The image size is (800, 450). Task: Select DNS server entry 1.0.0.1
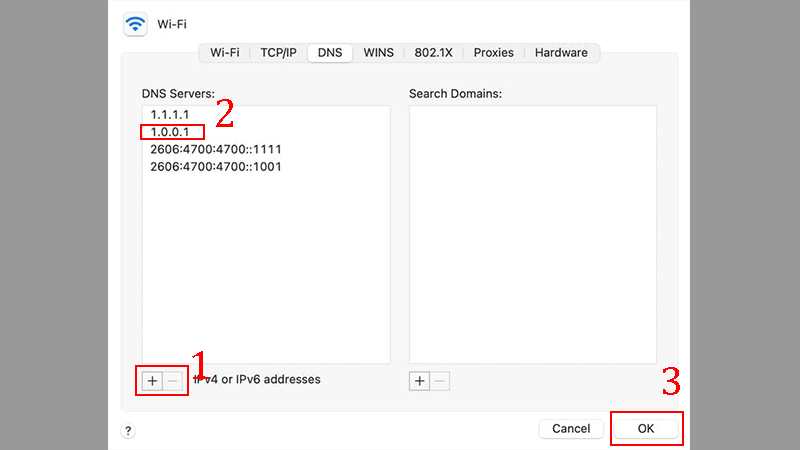171,132
